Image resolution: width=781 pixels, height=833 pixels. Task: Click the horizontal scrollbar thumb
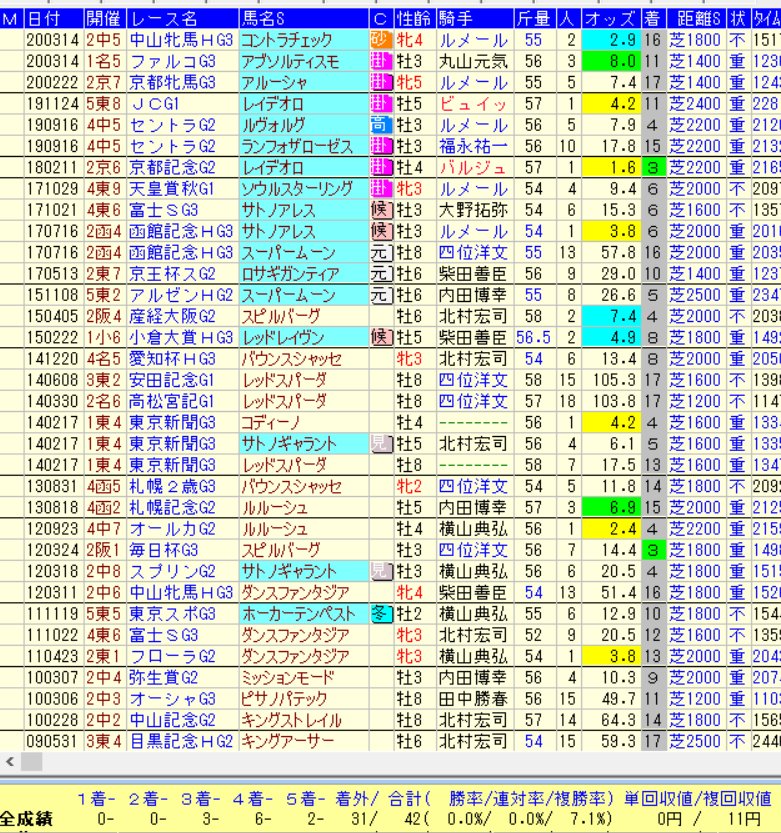(x=31, y=762)
